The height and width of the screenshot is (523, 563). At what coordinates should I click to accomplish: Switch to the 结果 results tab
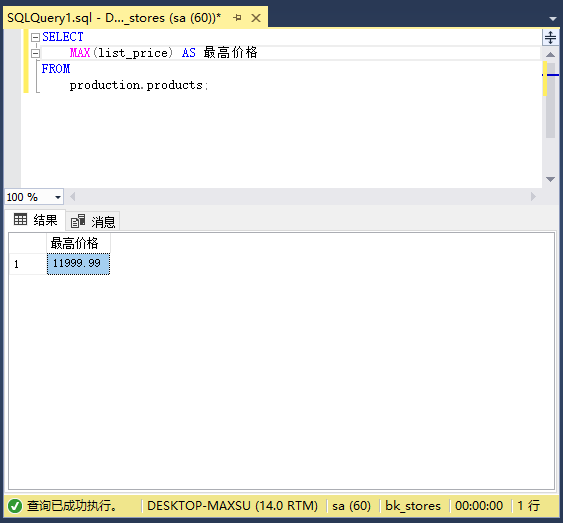point(35,220)
